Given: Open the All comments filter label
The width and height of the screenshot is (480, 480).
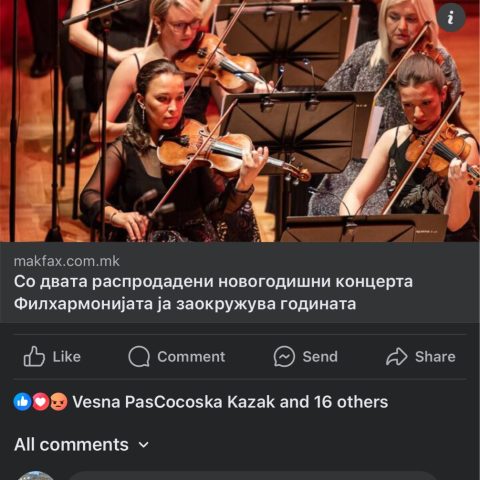Looking at the screenshot, I should coord(71,444).
